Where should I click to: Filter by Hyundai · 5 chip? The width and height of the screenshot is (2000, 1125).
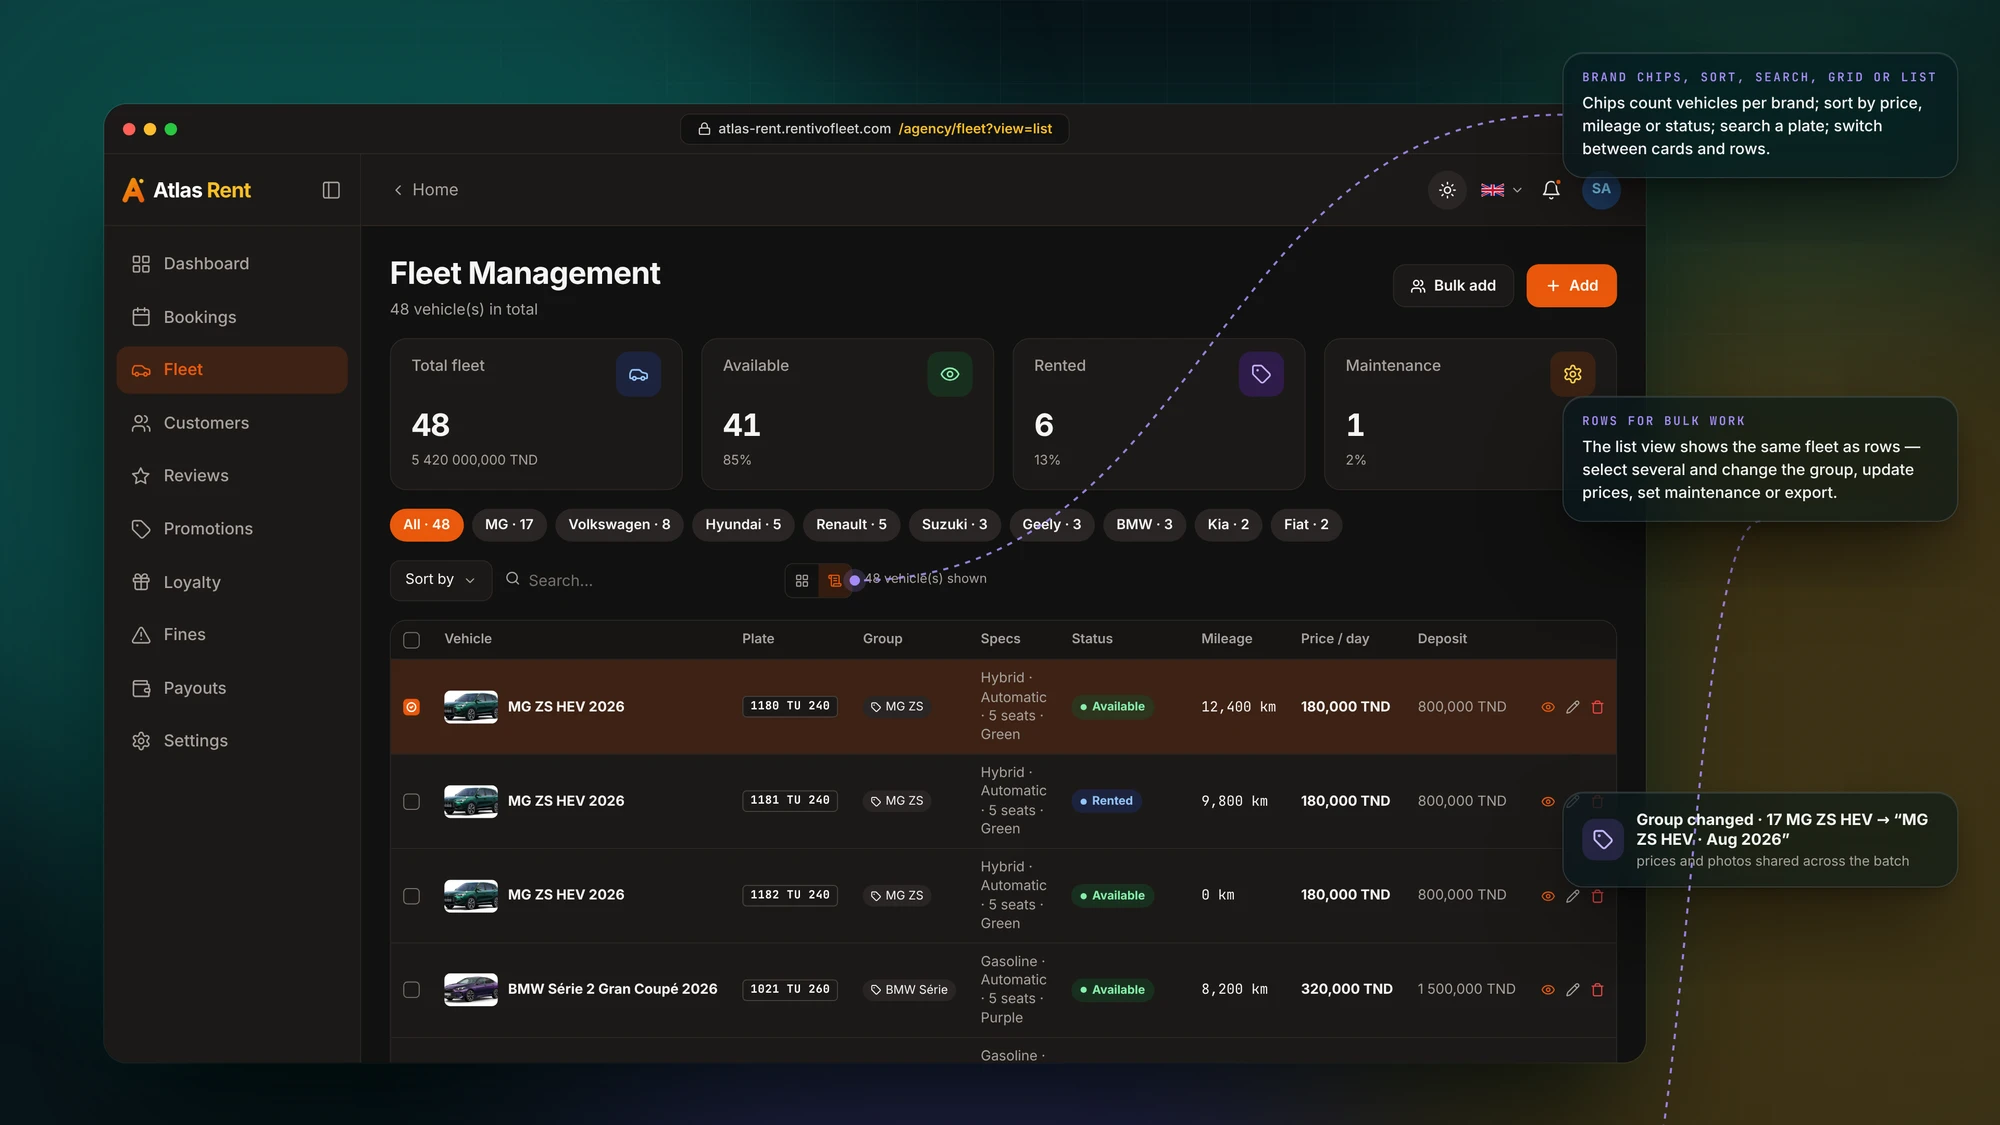click(743, 525)
